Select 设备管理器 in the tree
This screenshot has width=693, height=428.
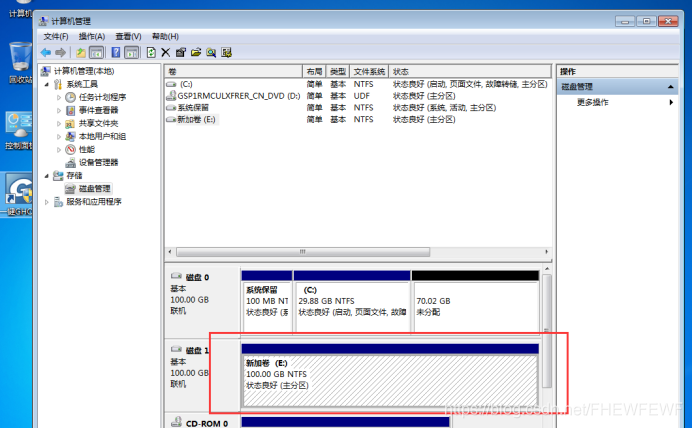click(x=98, y=162)
